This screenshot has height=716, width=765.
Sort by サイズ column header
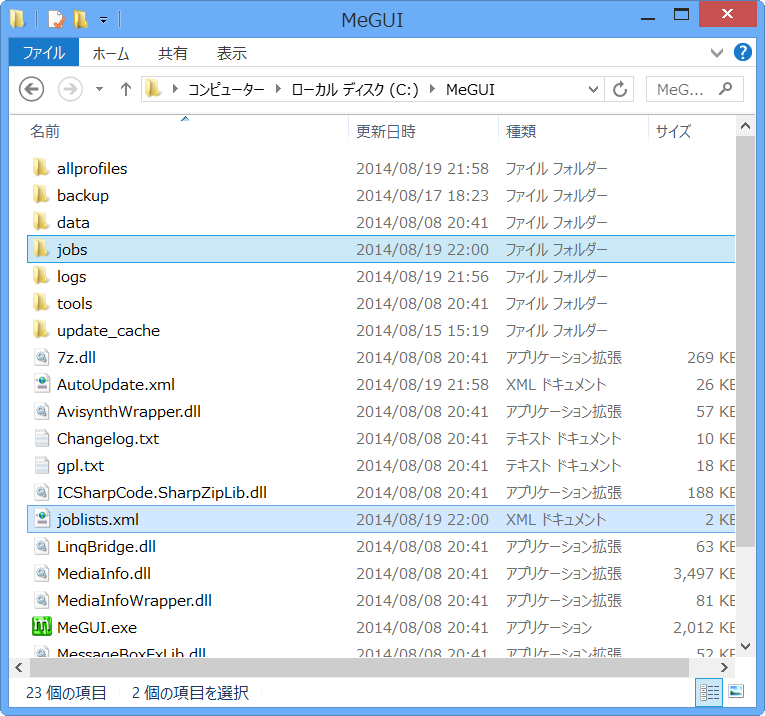coord(673,131)
